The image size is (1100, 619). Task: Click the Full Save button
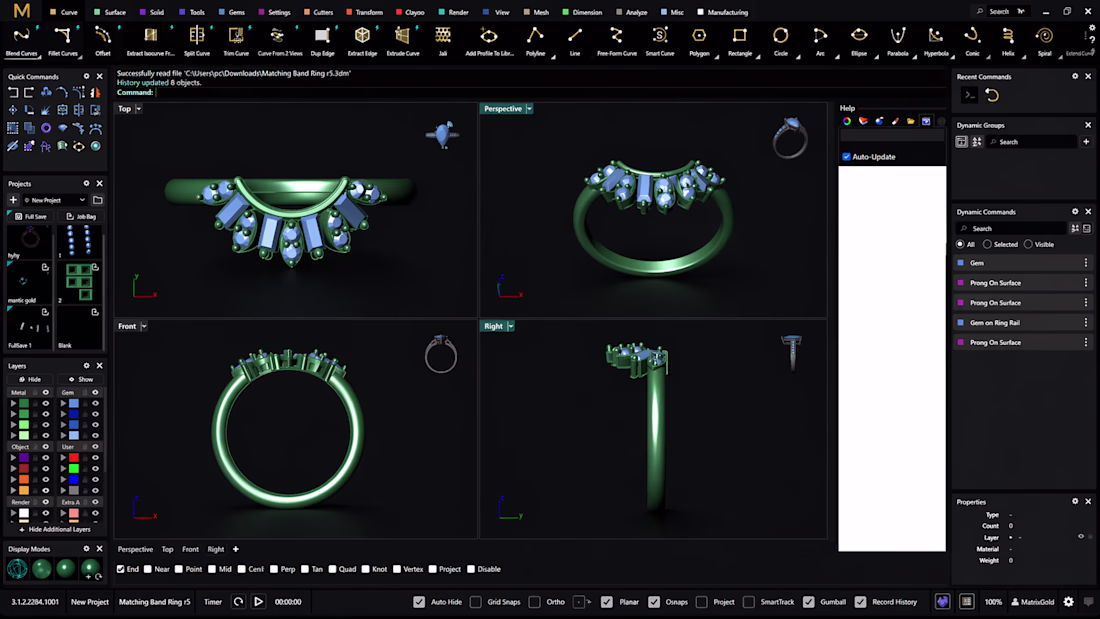click(31, 216)
